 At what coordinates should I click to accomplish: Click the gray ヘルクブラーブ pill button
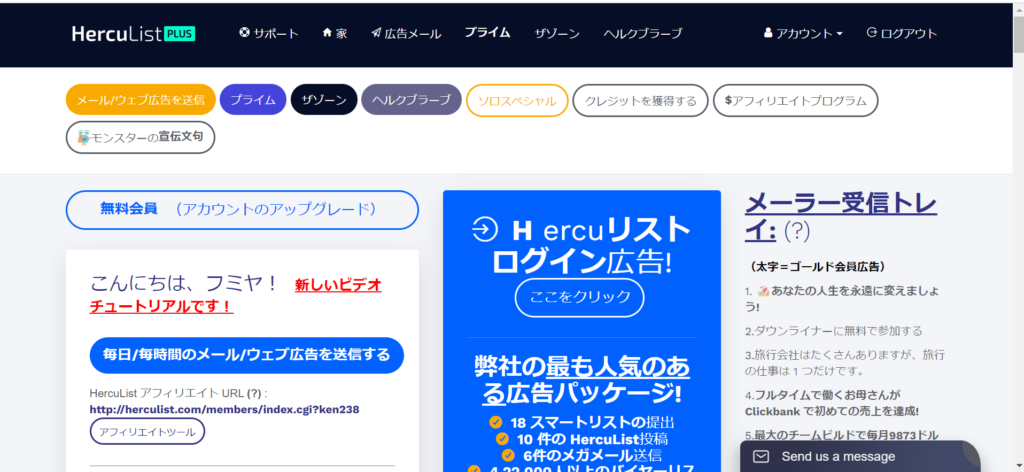click(411, 100)
